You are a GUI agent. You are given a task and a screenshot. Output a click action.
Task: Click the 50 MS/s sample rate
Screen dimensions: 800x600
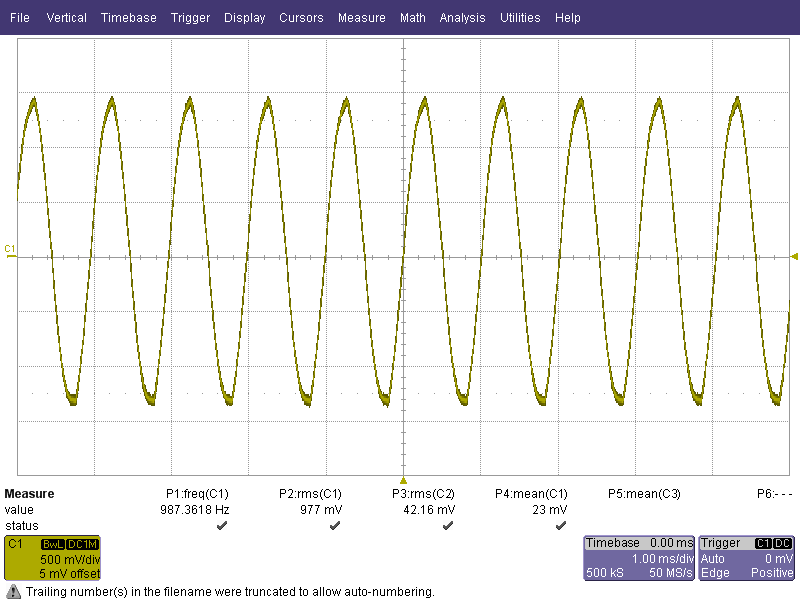[x=670, y=573]
